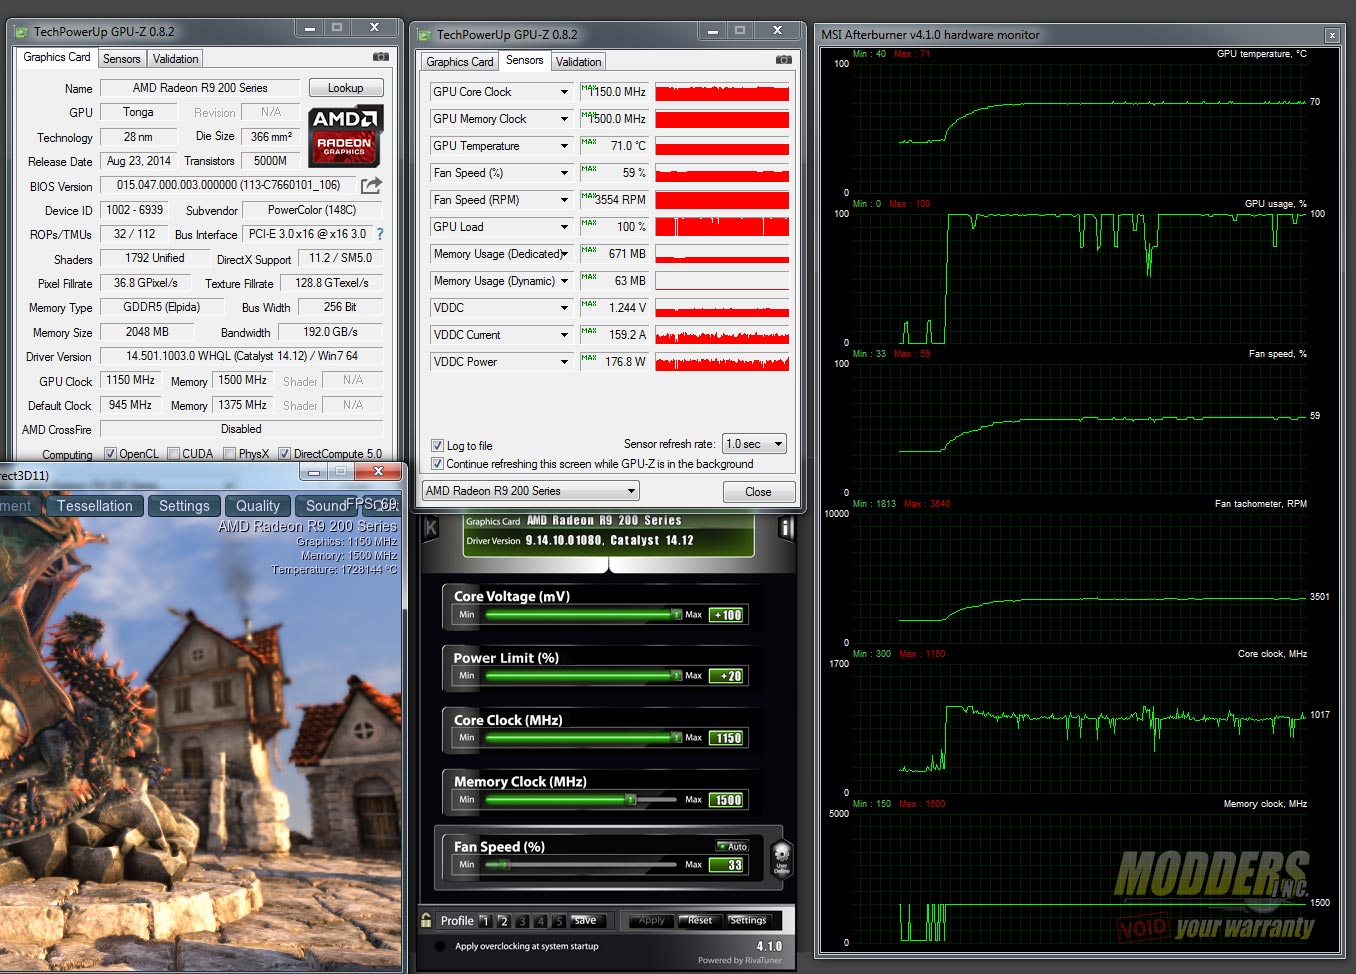Open the Fan Speed (RPM) sensor dropdown

pos(564,200)
